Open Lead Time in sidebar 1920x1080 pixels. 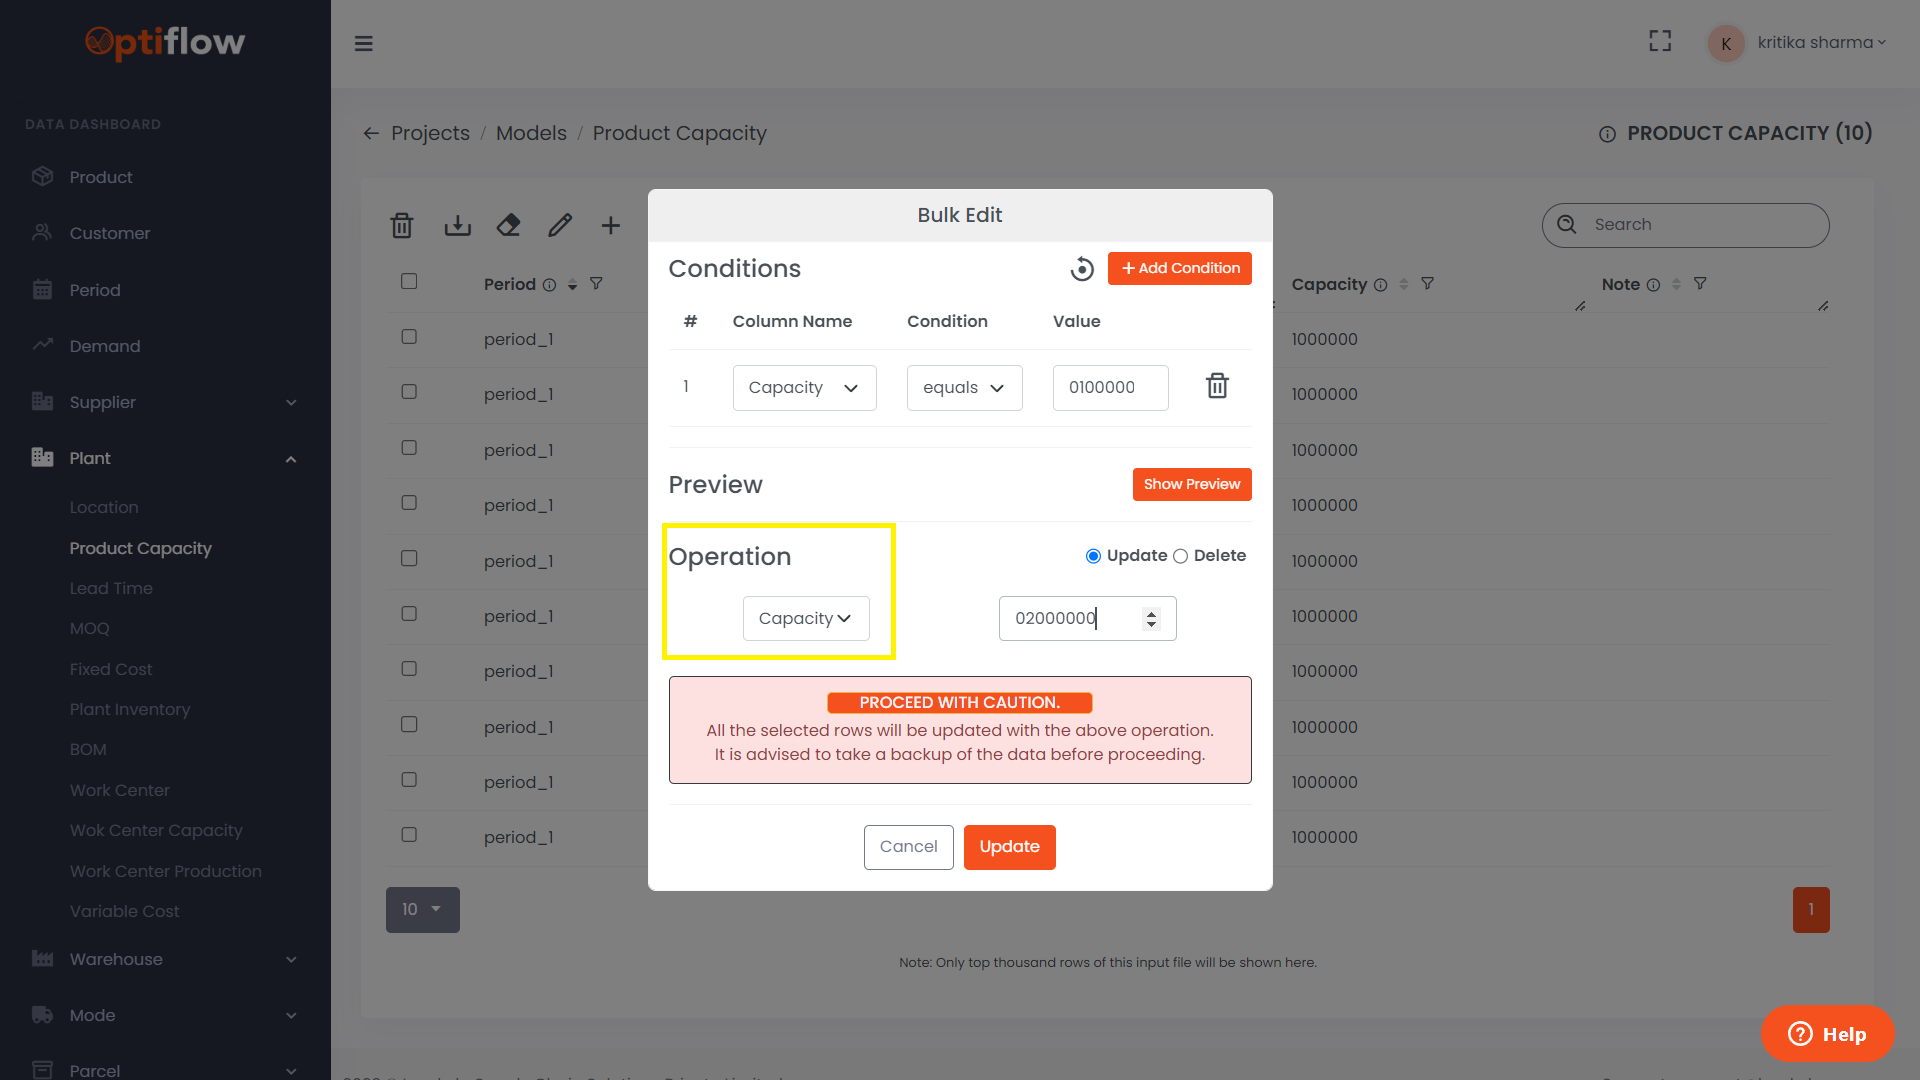pyautogui.click(x=111, y=588)
